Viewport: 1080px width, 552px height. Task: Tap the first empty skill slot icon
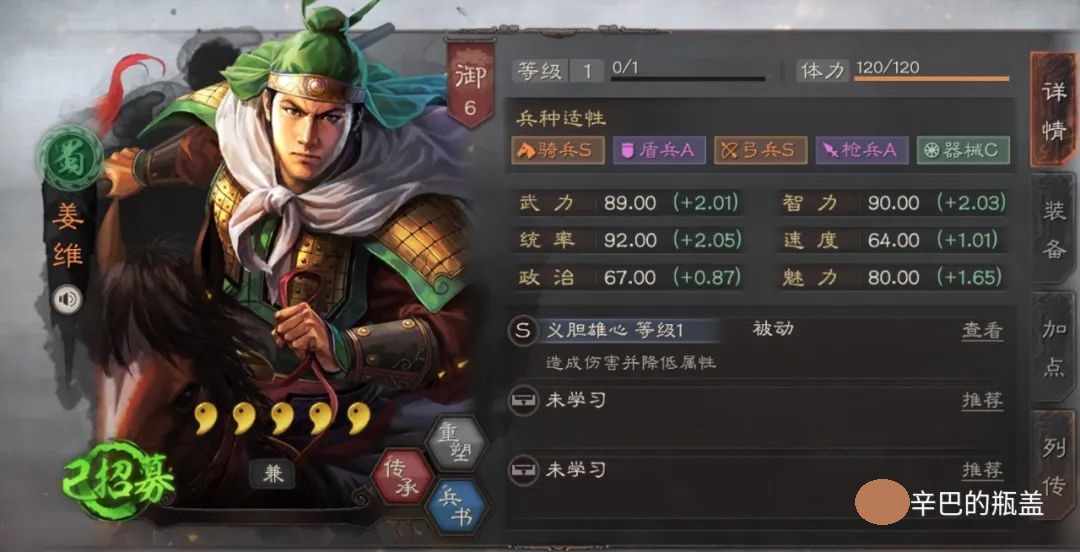point(523,400)
